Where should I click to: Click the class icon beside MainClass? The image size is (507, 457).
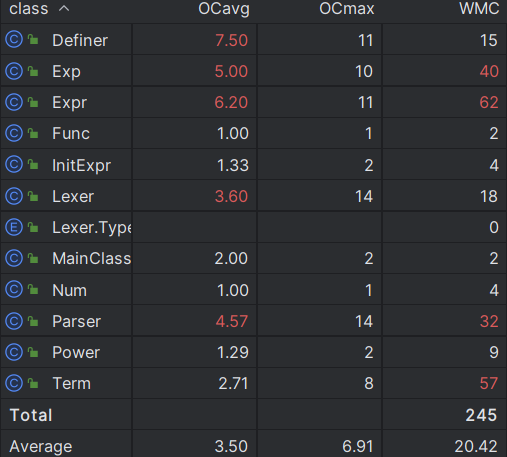14,258
